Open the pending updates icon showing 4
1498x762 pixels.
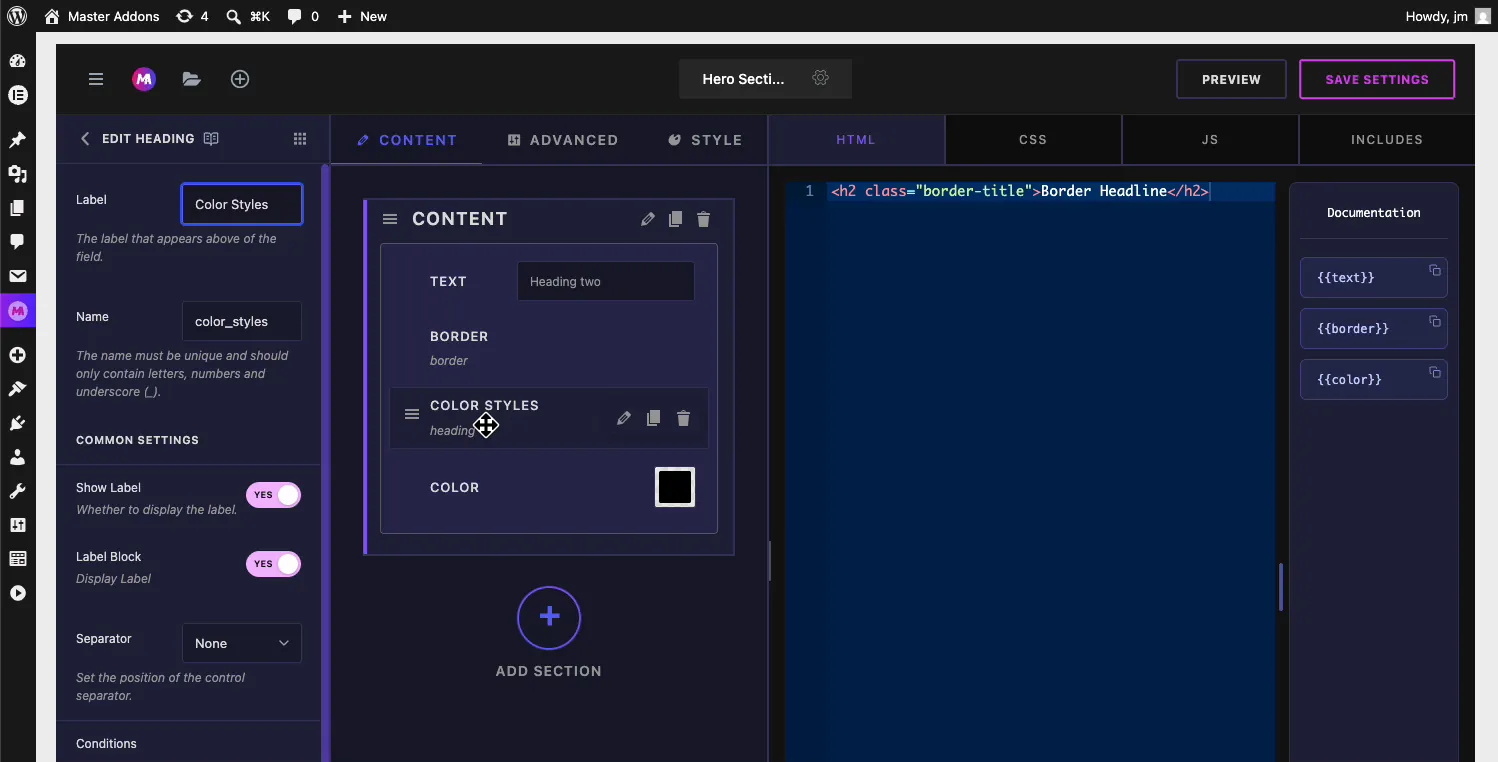(x=192, y=16)
